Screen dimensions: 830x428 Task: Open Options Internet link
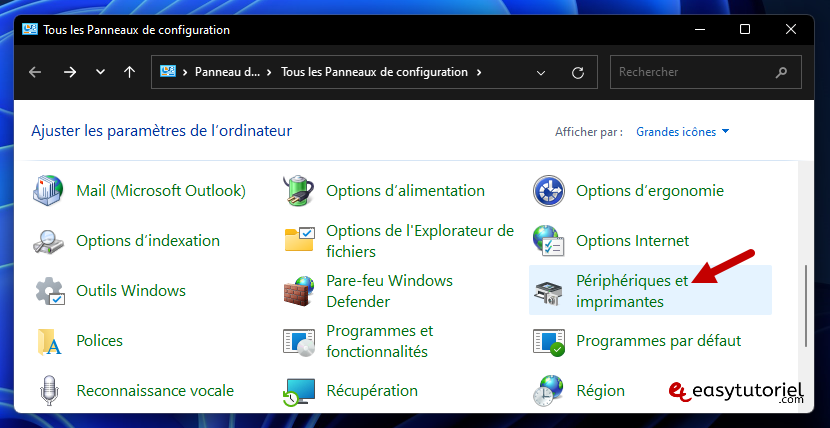click(633, 241)
